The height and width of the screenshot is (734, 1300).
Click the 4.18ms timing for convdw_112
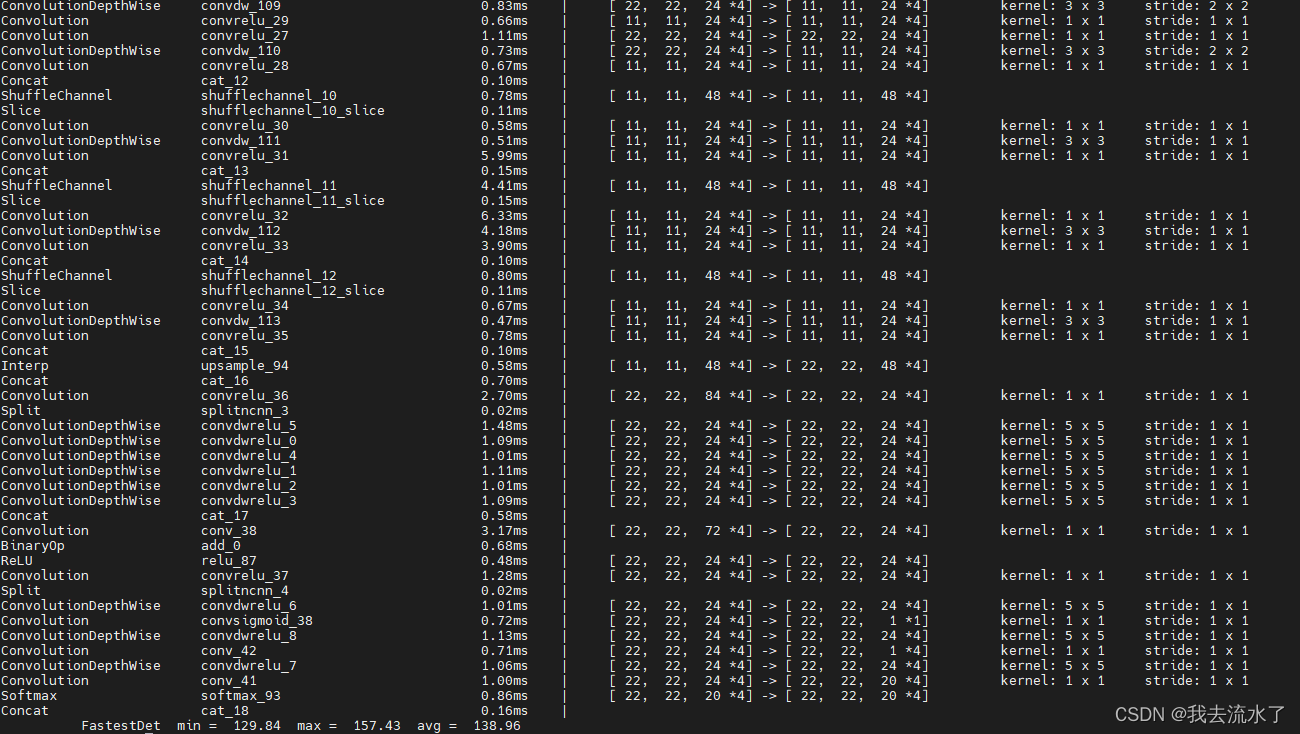[505, 231]
